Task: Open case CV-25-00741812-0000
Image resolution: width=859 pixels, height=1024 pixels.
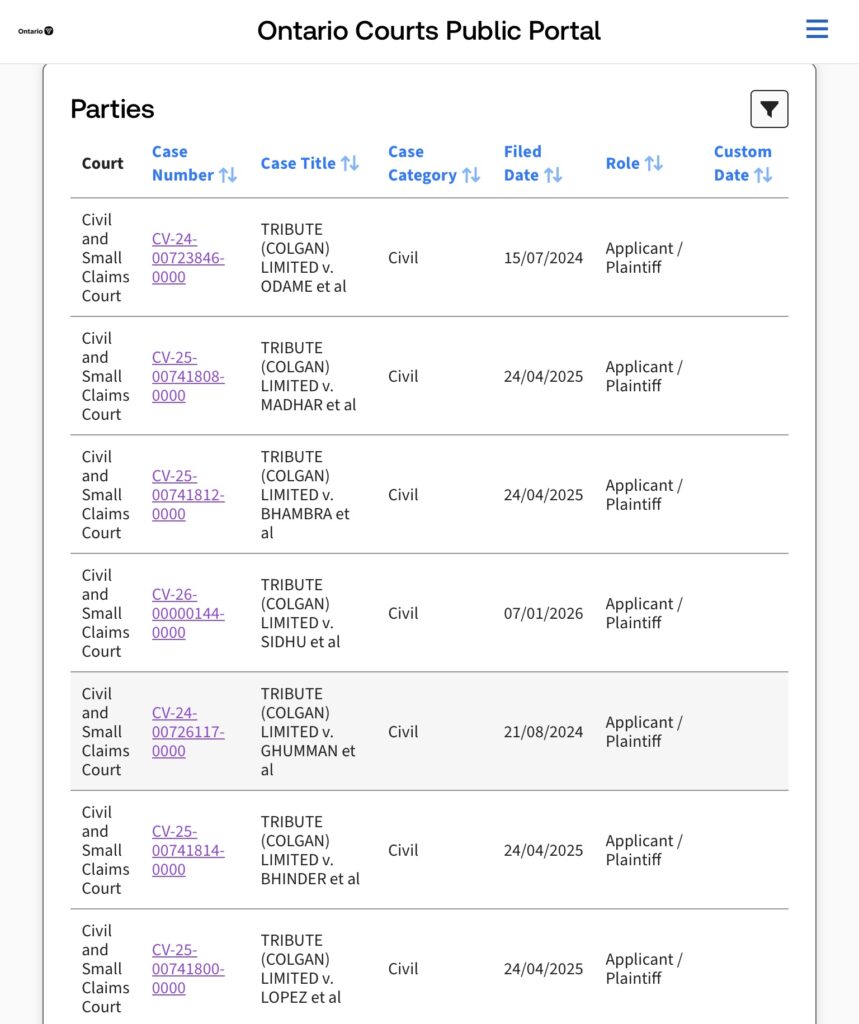Action: point(188,495)
